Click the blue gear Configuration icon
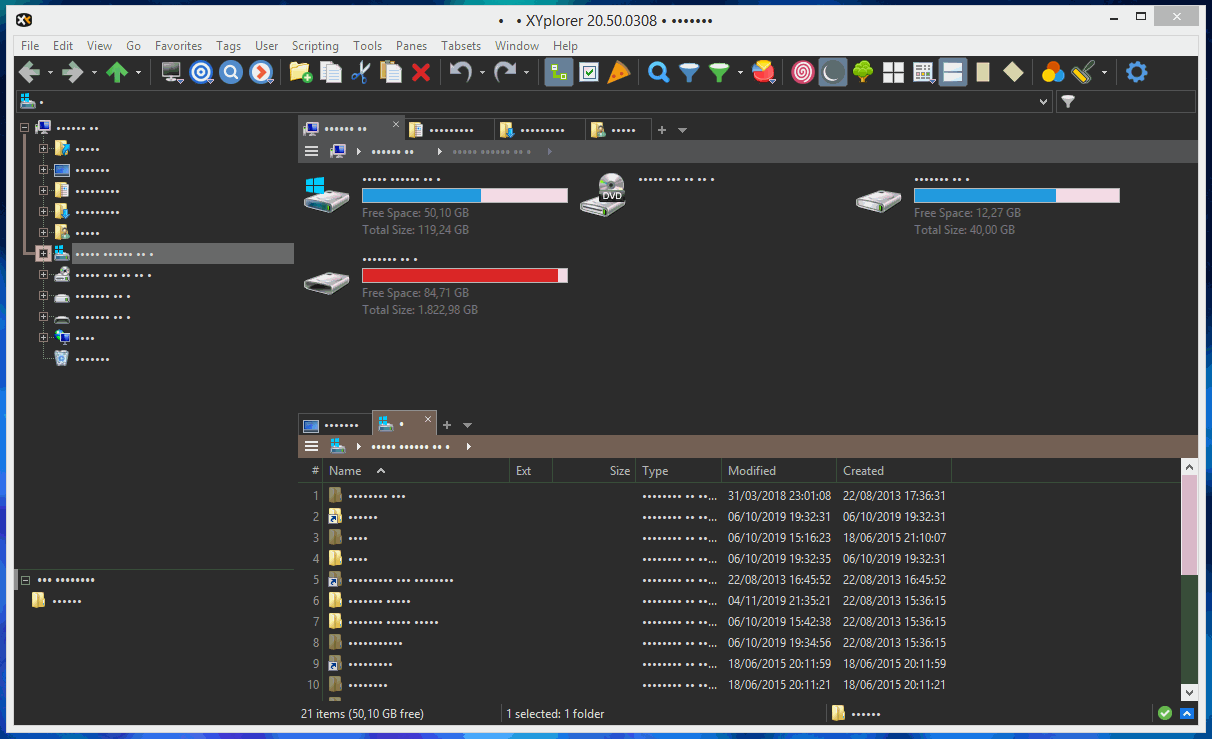Image resolution: width=1212 pixels, height=739 pixels. point(1137,72)
